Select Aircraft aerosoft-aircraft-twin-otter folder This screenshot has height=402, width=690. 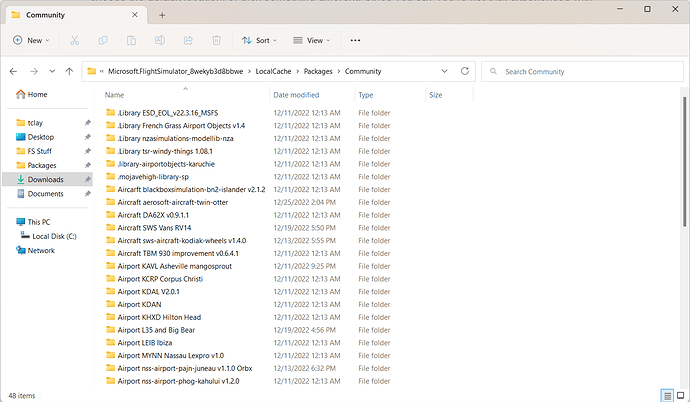click(x=172, y=202)
